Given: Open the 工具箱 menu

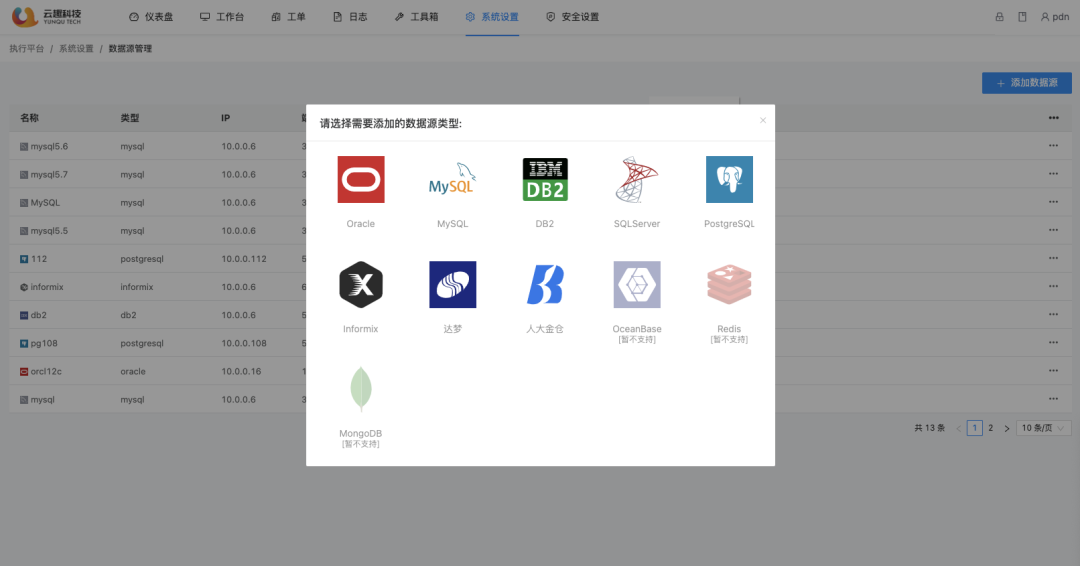Looking at the screenshot, I should point(417,17).
